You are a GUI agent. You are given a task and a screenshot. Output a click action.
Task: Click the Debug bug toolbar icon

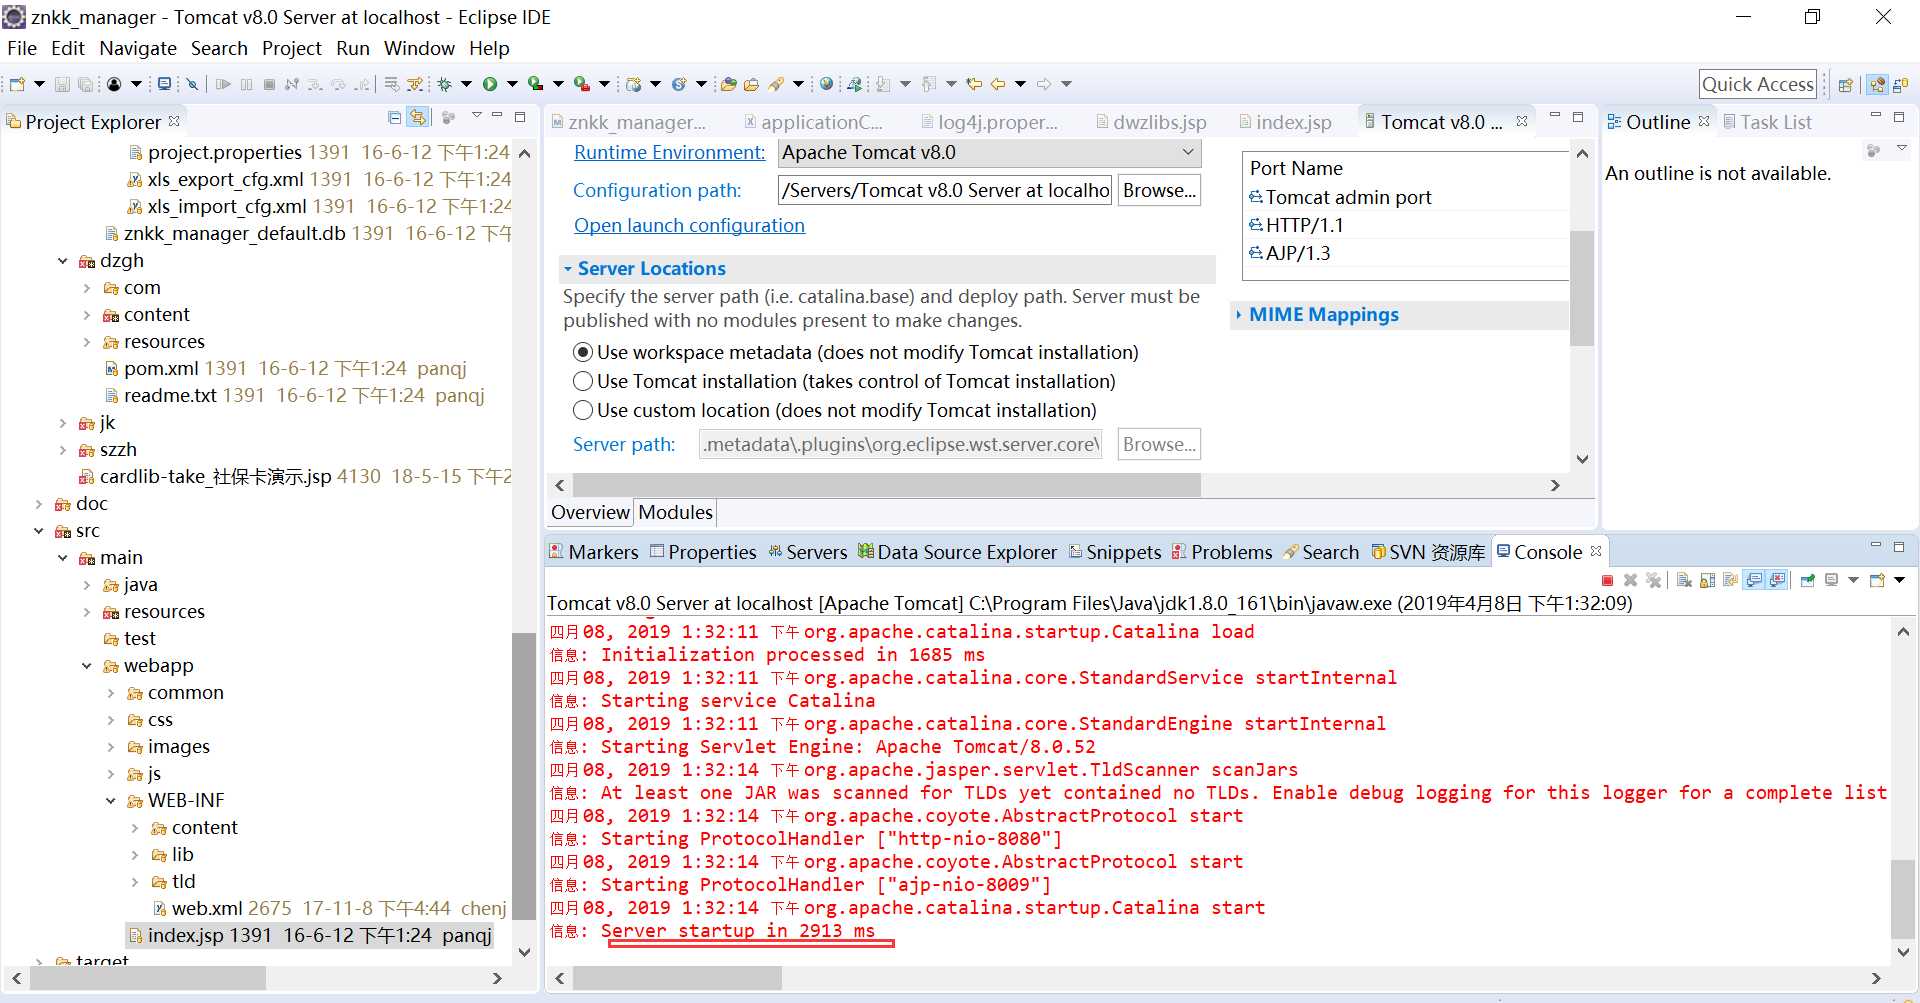click(x=444, y=84)
